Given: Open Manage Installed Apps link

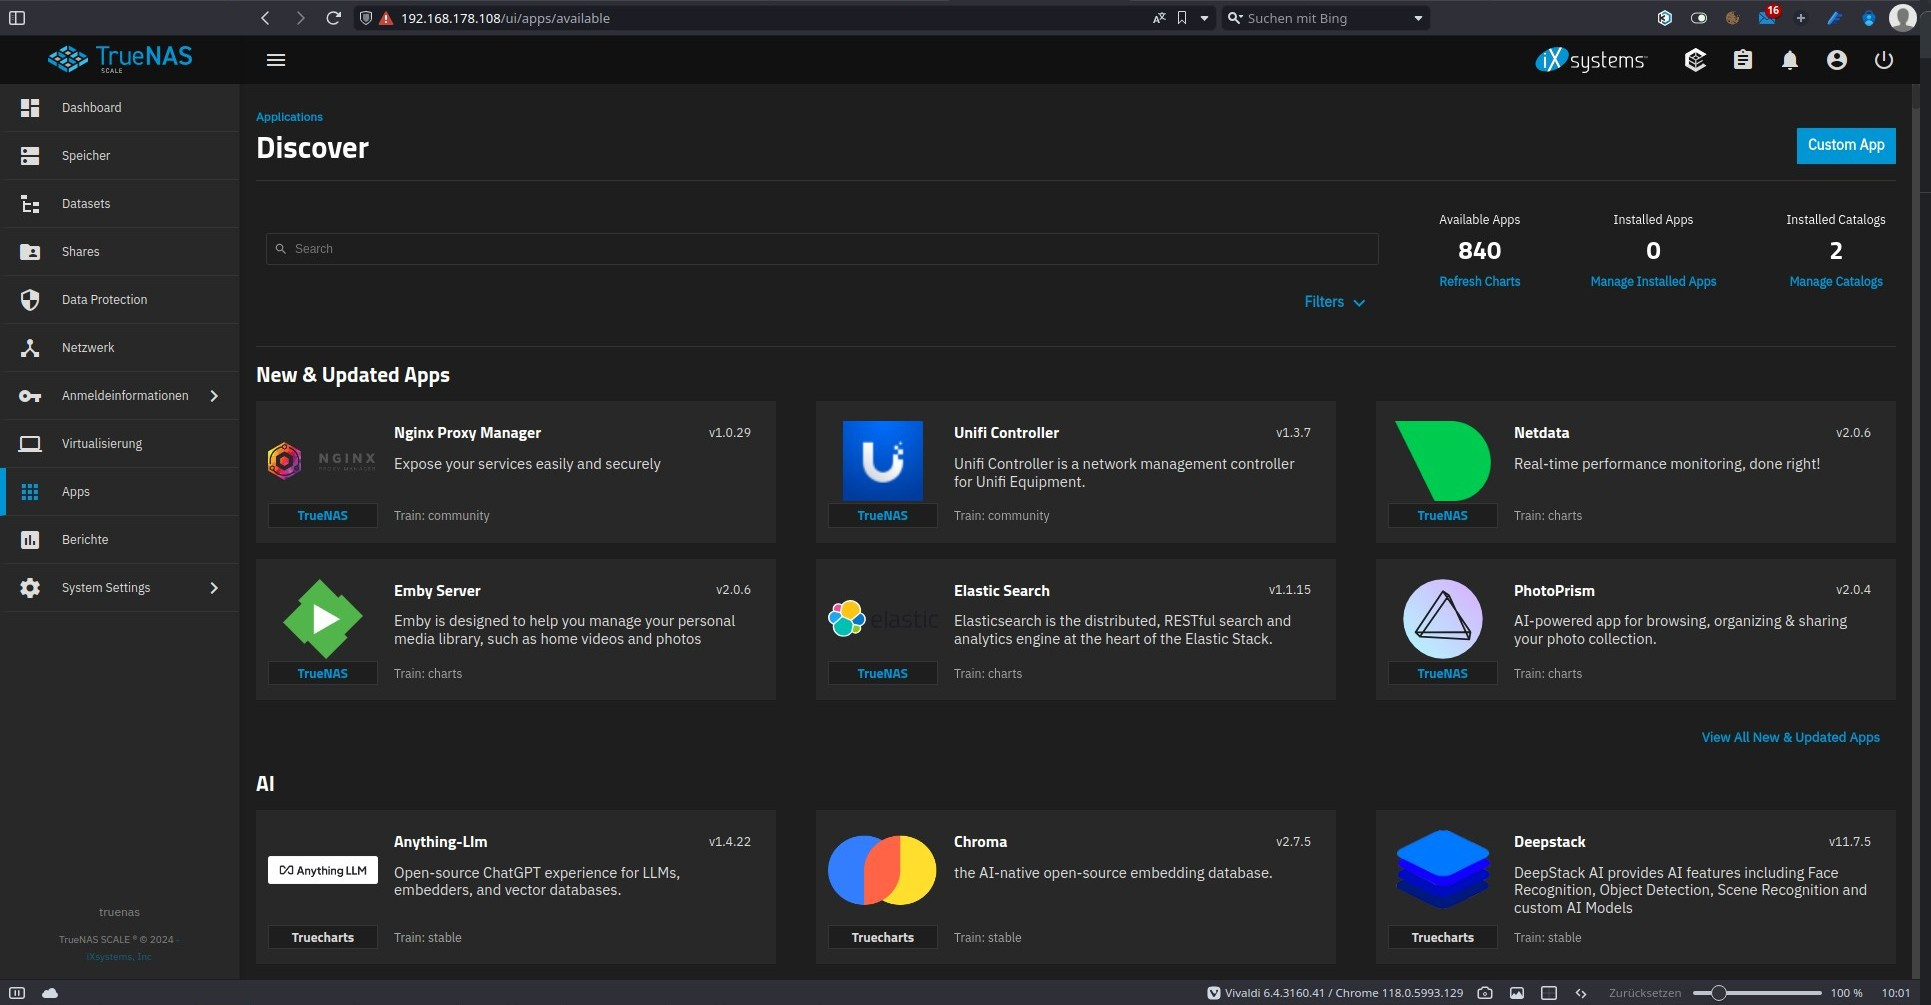Looking at the screenshot, I should pos(1653,282).
